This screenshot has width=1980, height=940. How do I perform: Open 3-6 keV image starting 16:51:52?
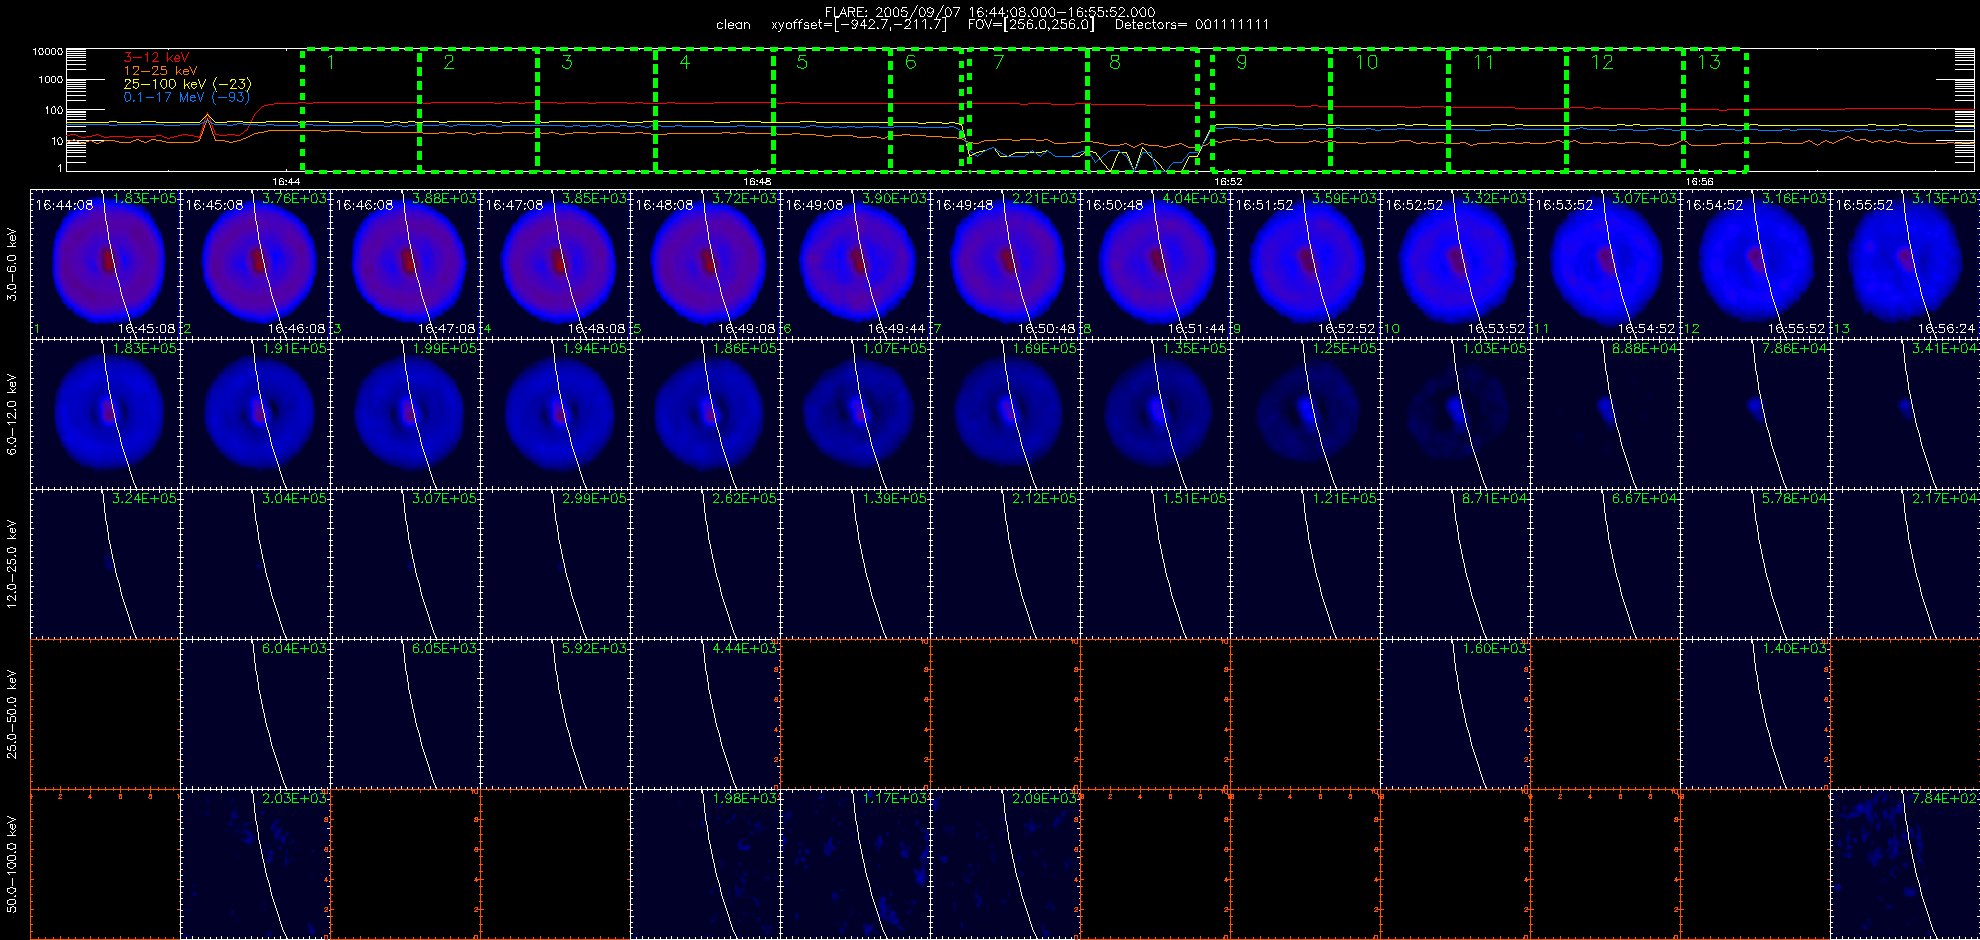click(1306, 263)
